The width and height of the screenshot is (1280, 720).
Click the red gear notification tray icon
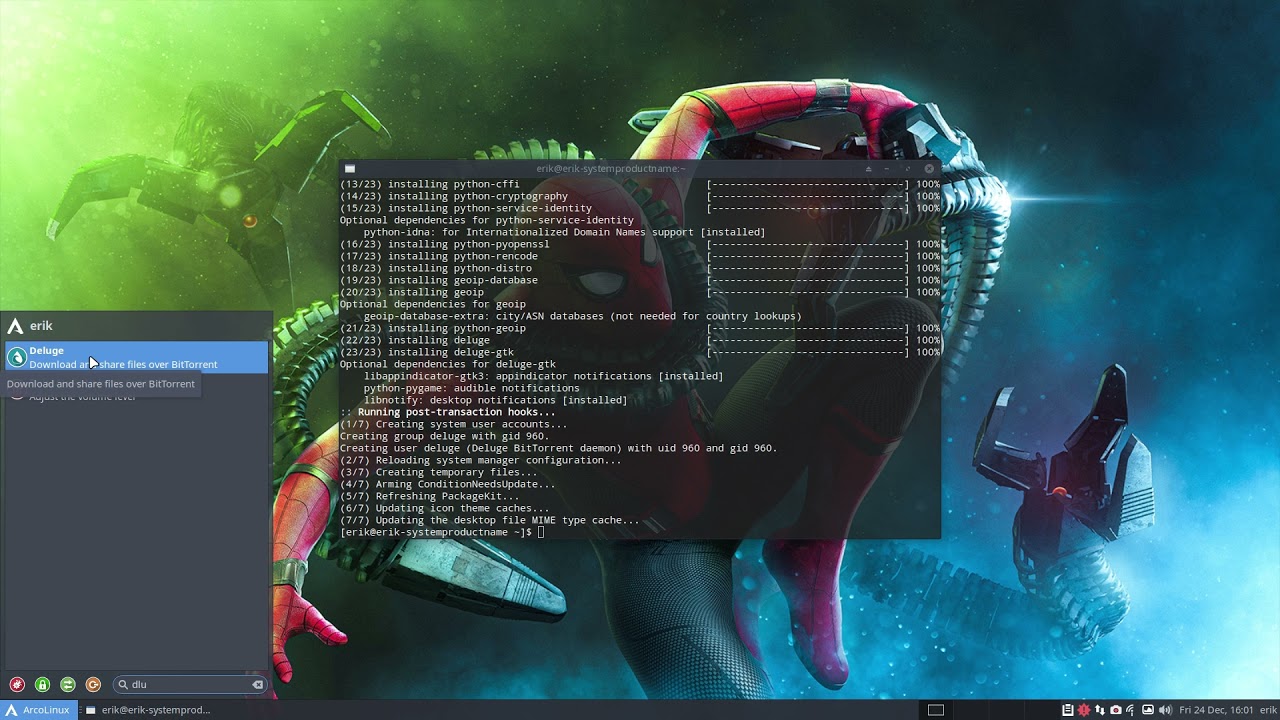click(x=1083, y=710)
